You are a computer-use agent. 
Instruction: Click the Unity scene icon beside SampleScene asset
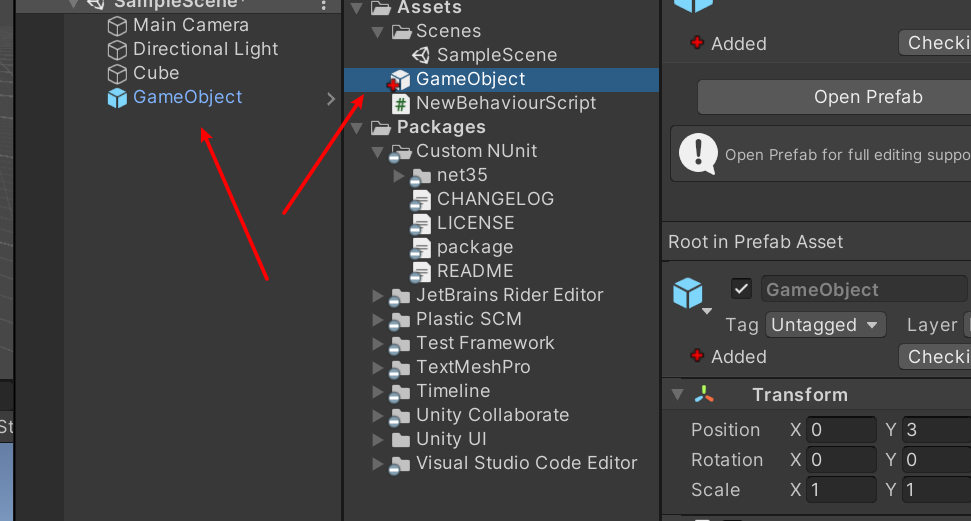point(421,55)
